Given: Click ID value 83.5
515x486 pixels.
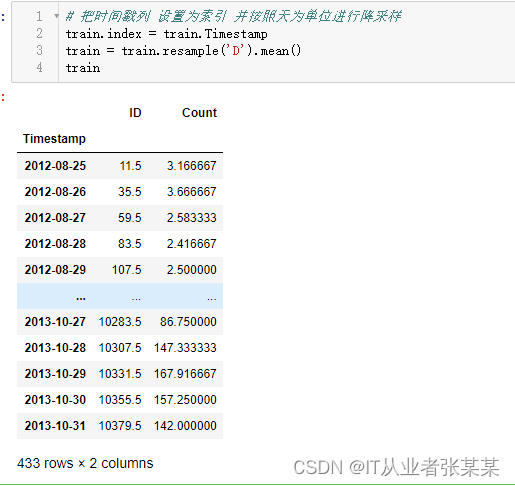Looking at the screenshot, I should click(130, 244).
